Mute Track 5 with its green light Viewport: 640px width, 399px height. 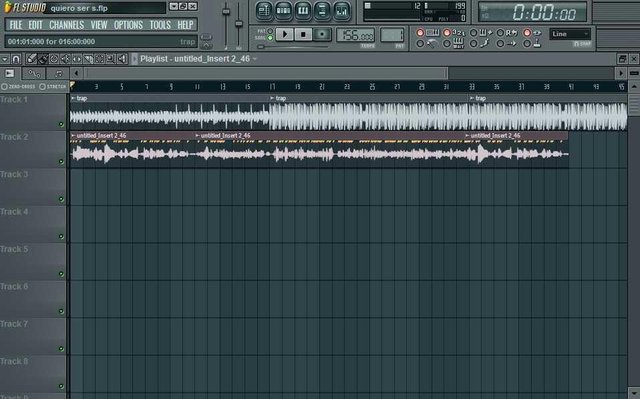click(61, 274)
